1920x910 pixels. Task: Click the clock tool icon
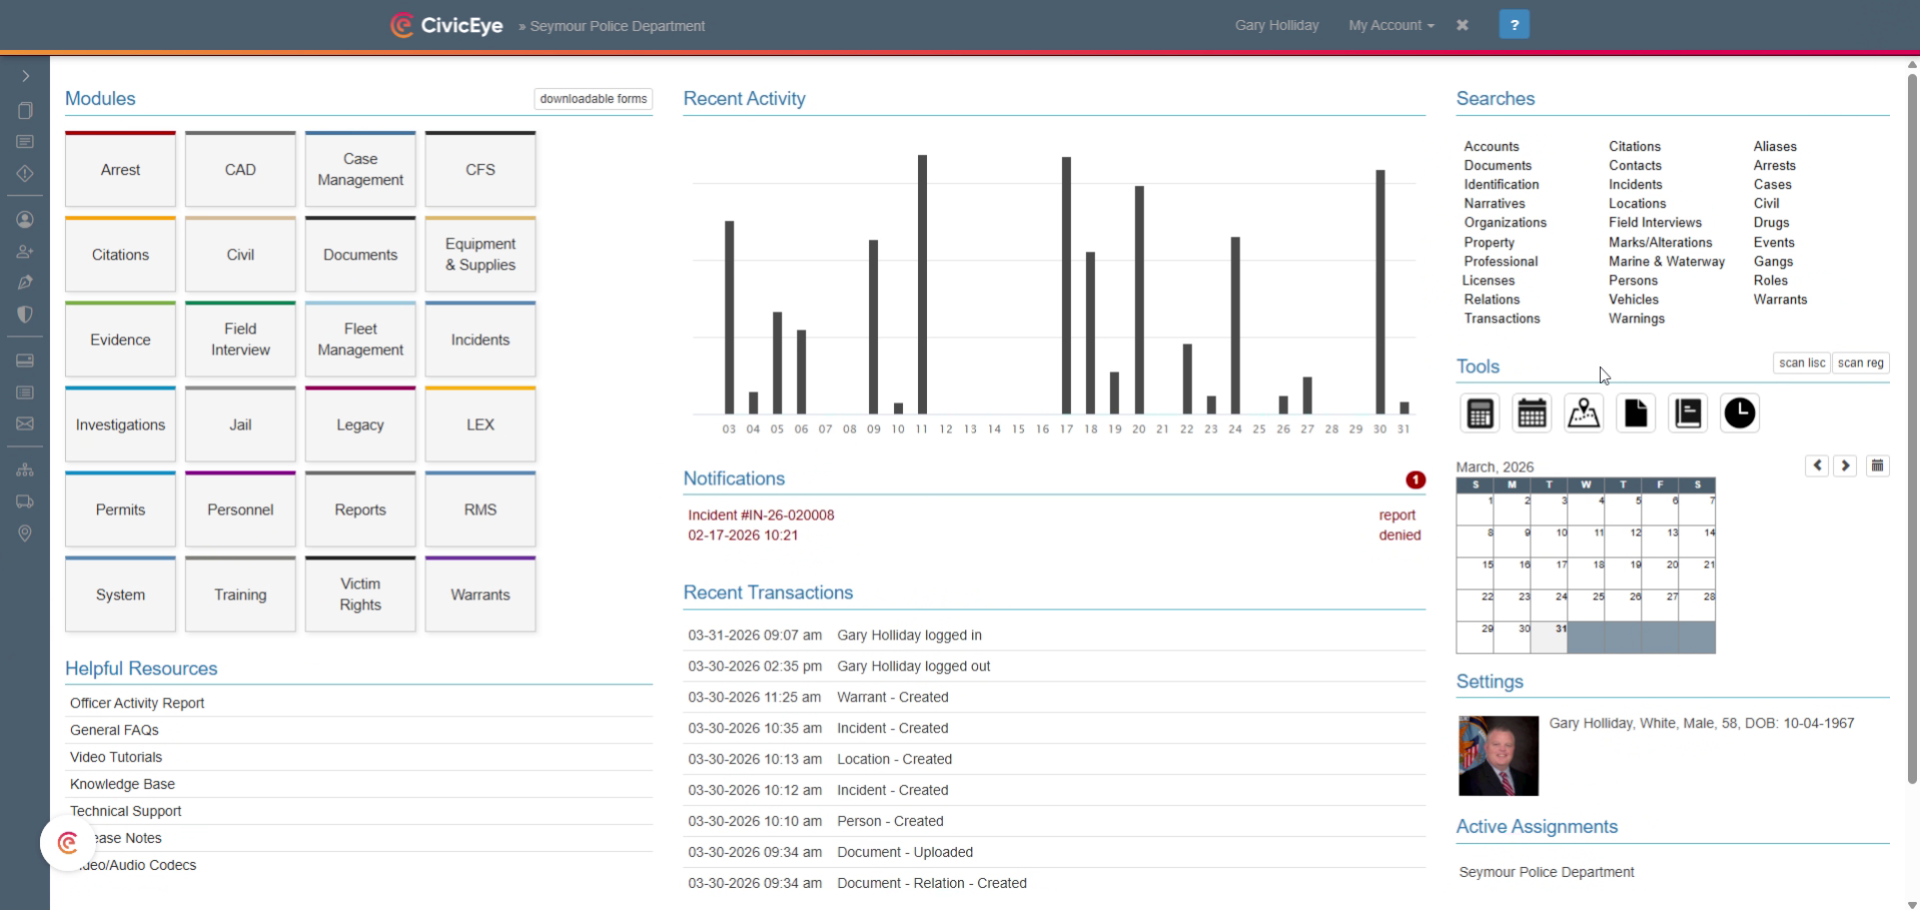point(1740,413)
